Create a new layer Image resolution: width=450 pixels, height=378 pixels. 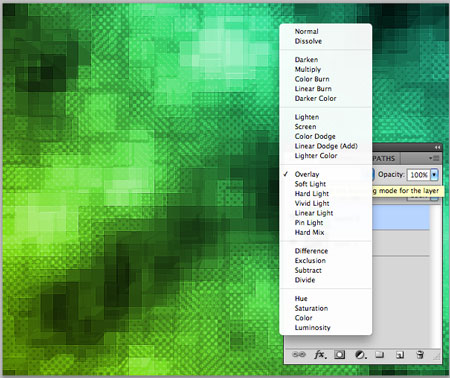[x=400, y=355]
